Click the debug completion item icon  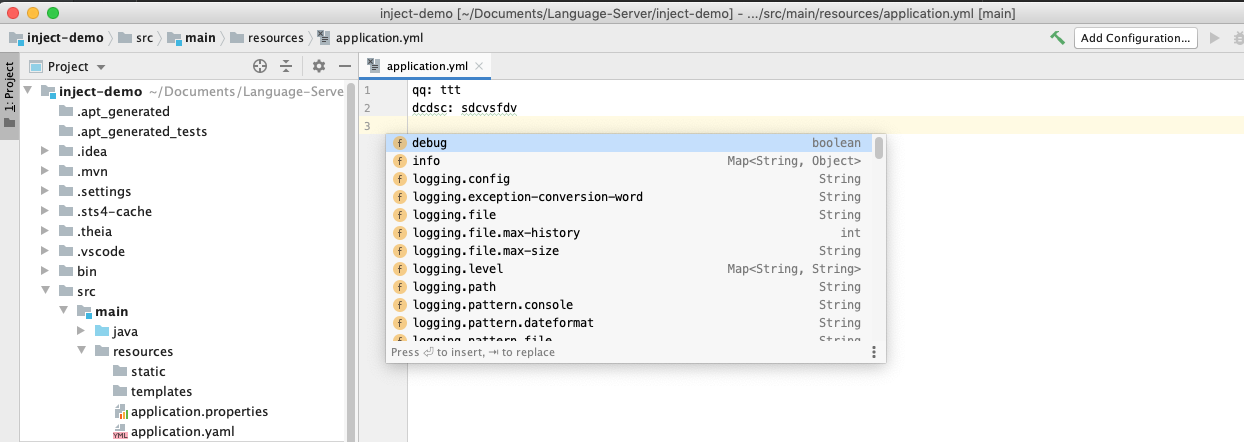tap(400, 143)
